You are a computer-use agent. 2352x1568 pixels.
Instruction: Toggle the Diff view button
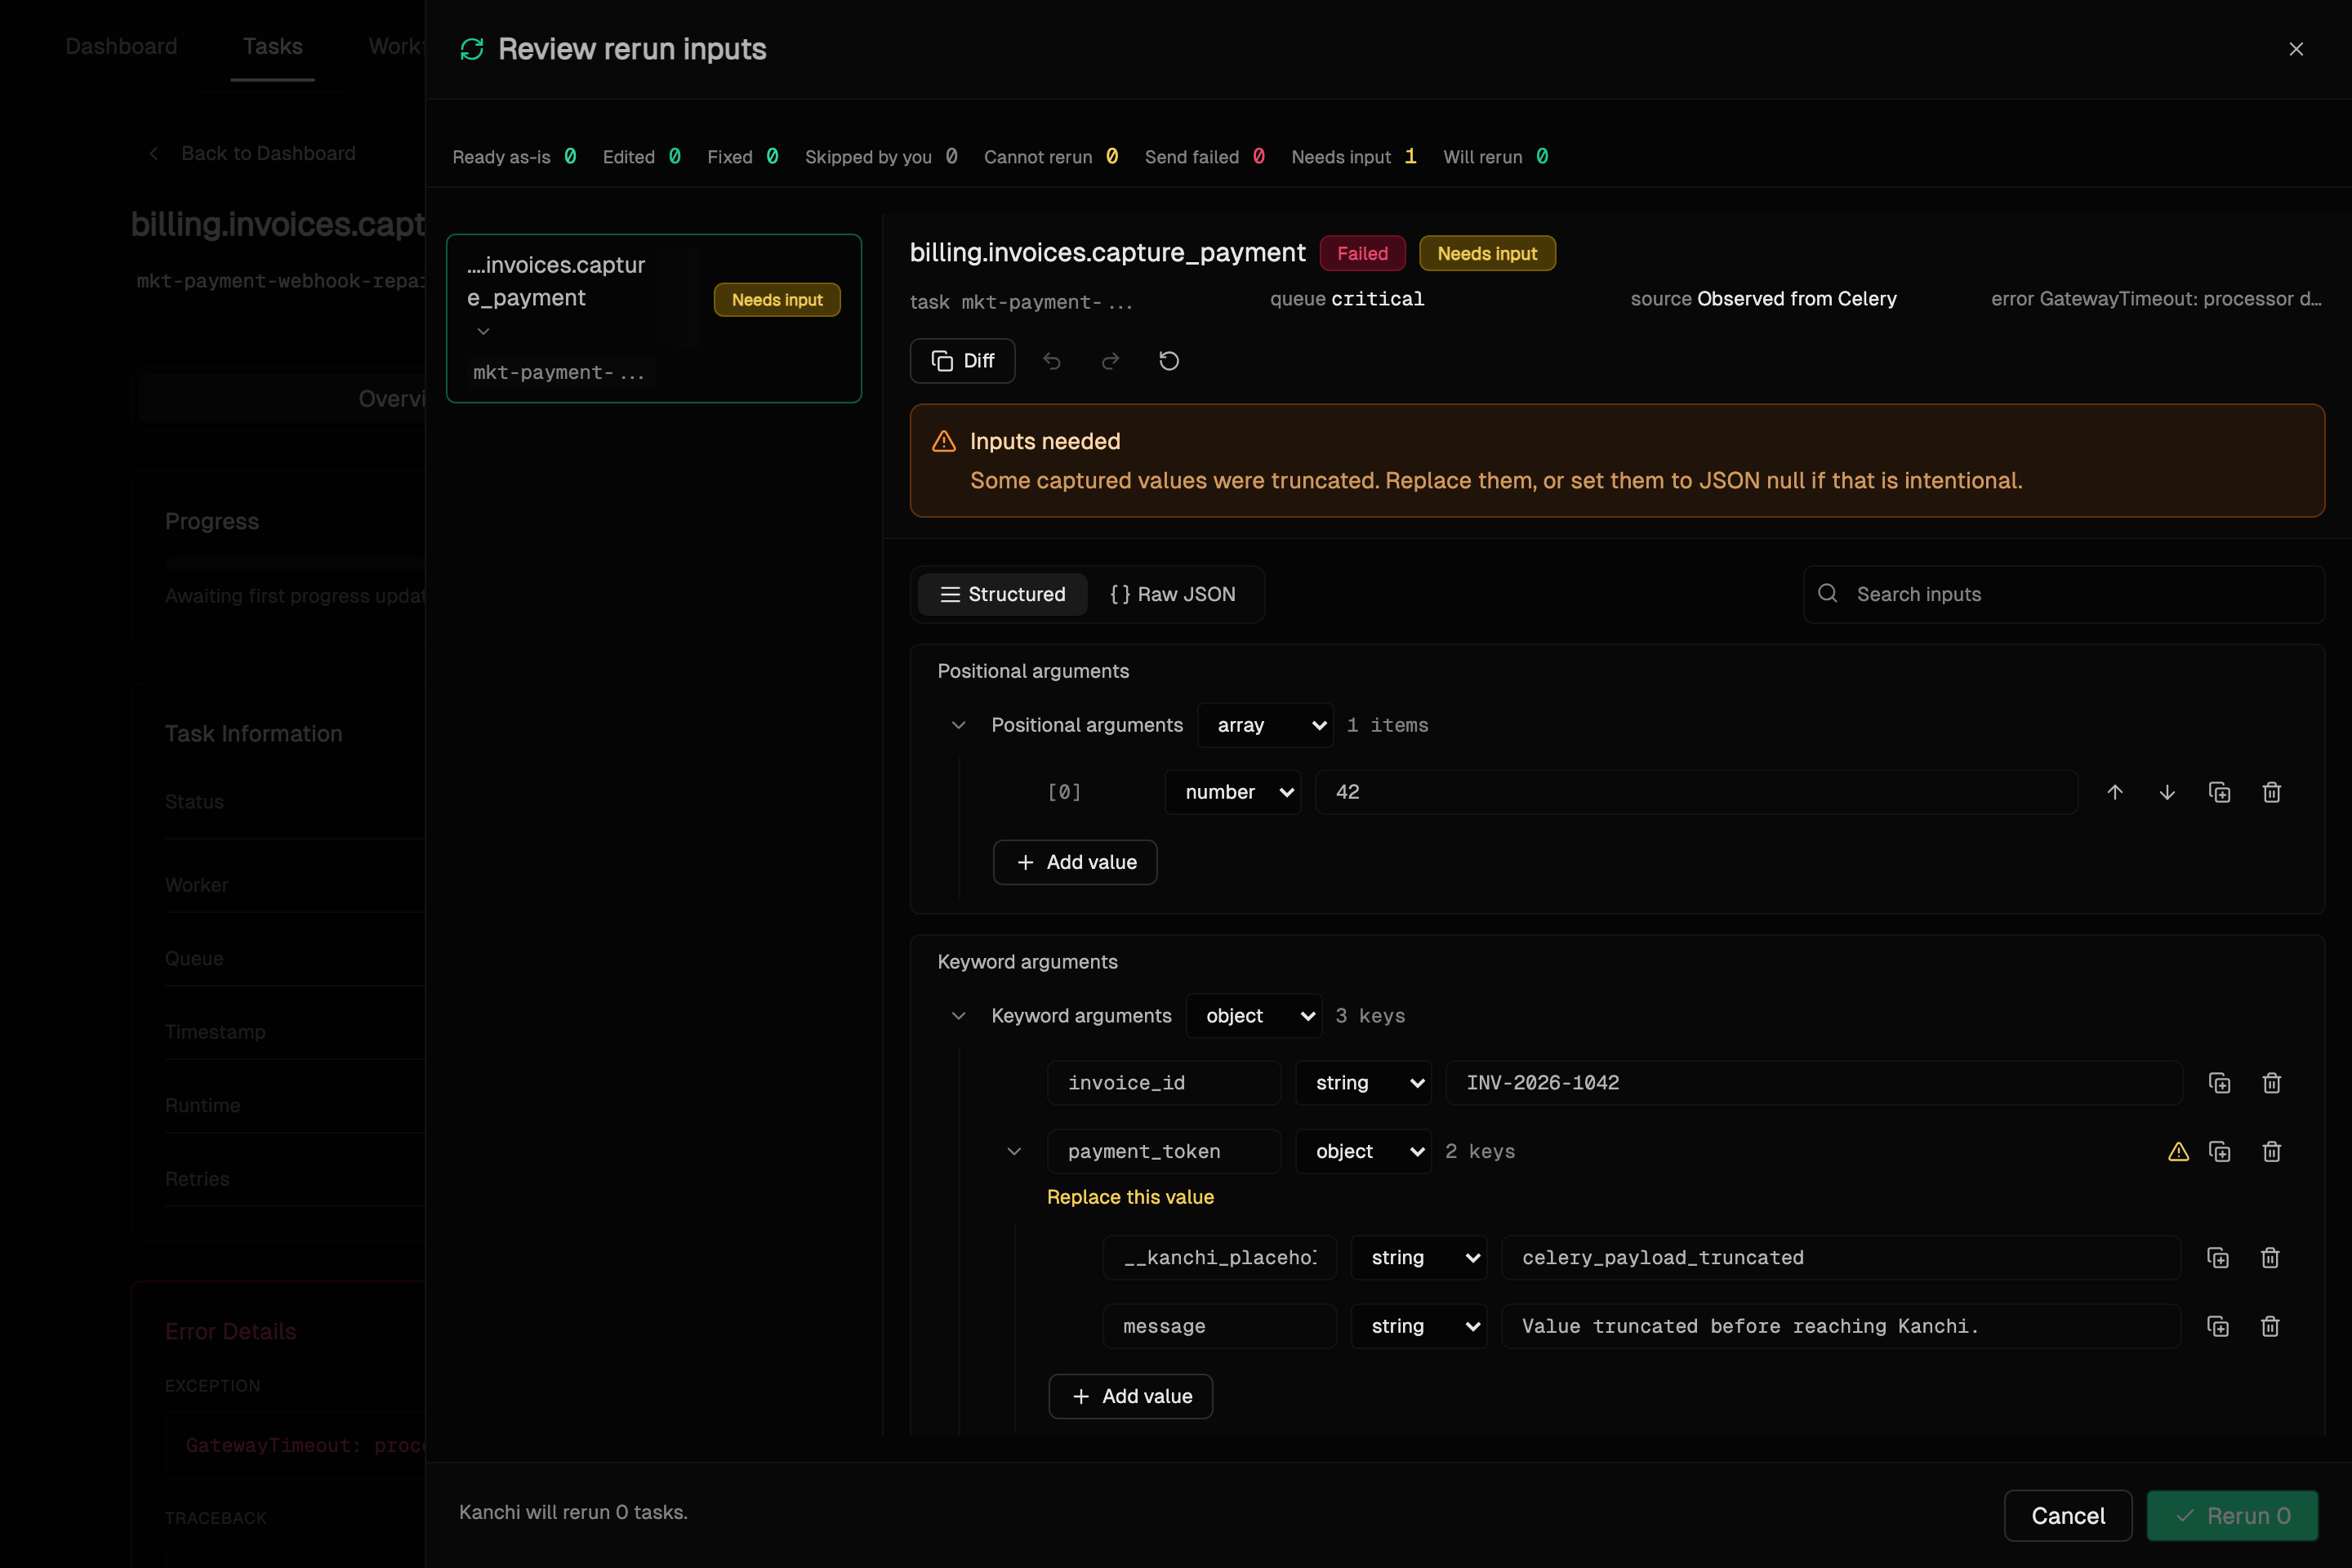click(x=962, y=361)
